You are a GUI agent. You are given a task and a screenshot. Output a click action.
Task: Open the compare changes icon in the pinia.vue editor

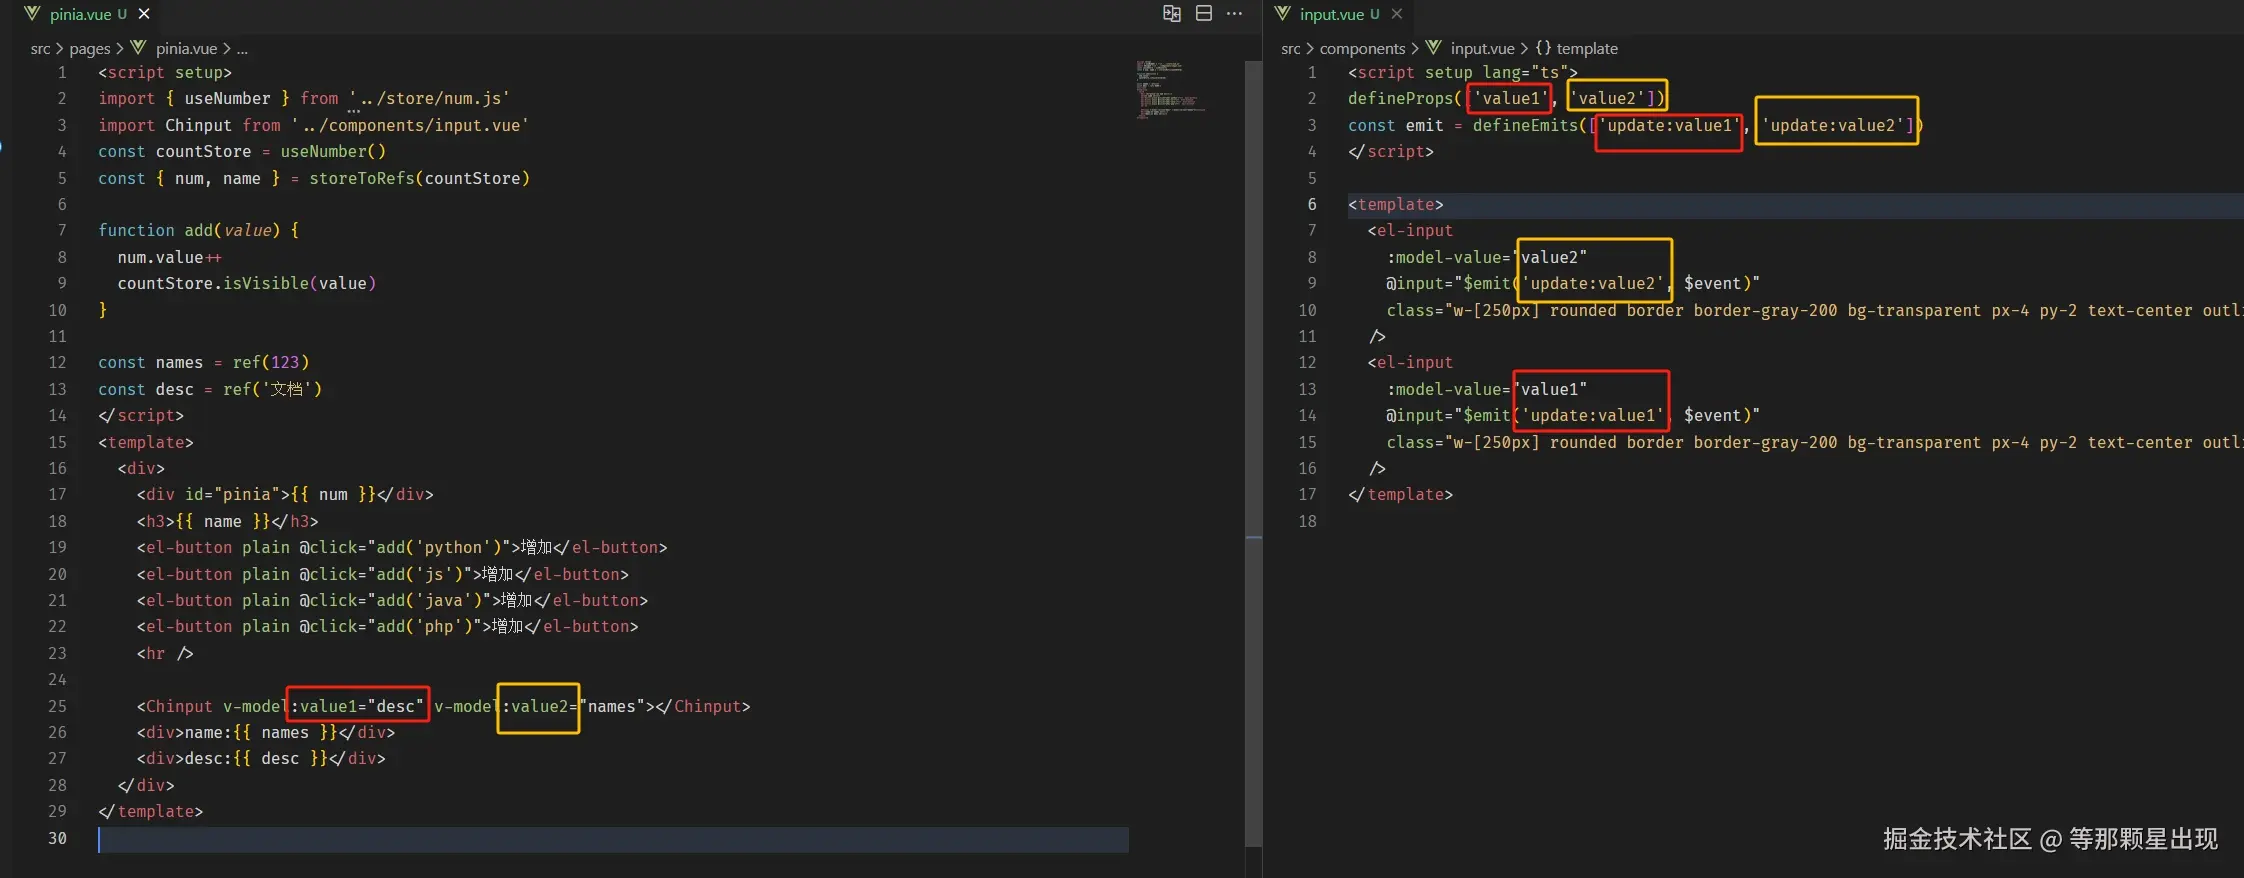(1172, 13)
